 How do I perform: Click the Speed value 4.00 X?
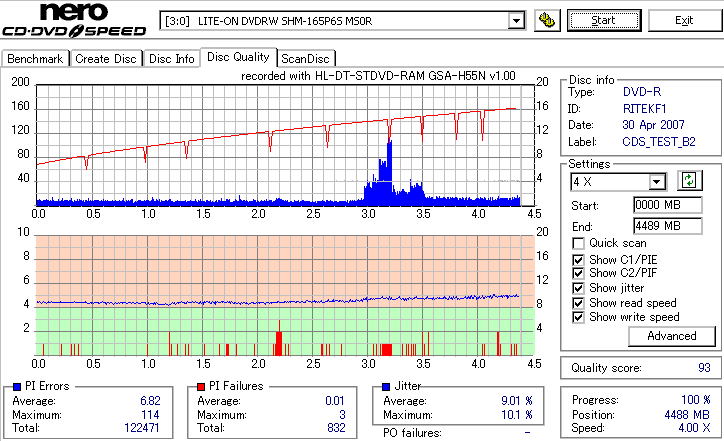[694, 428]
